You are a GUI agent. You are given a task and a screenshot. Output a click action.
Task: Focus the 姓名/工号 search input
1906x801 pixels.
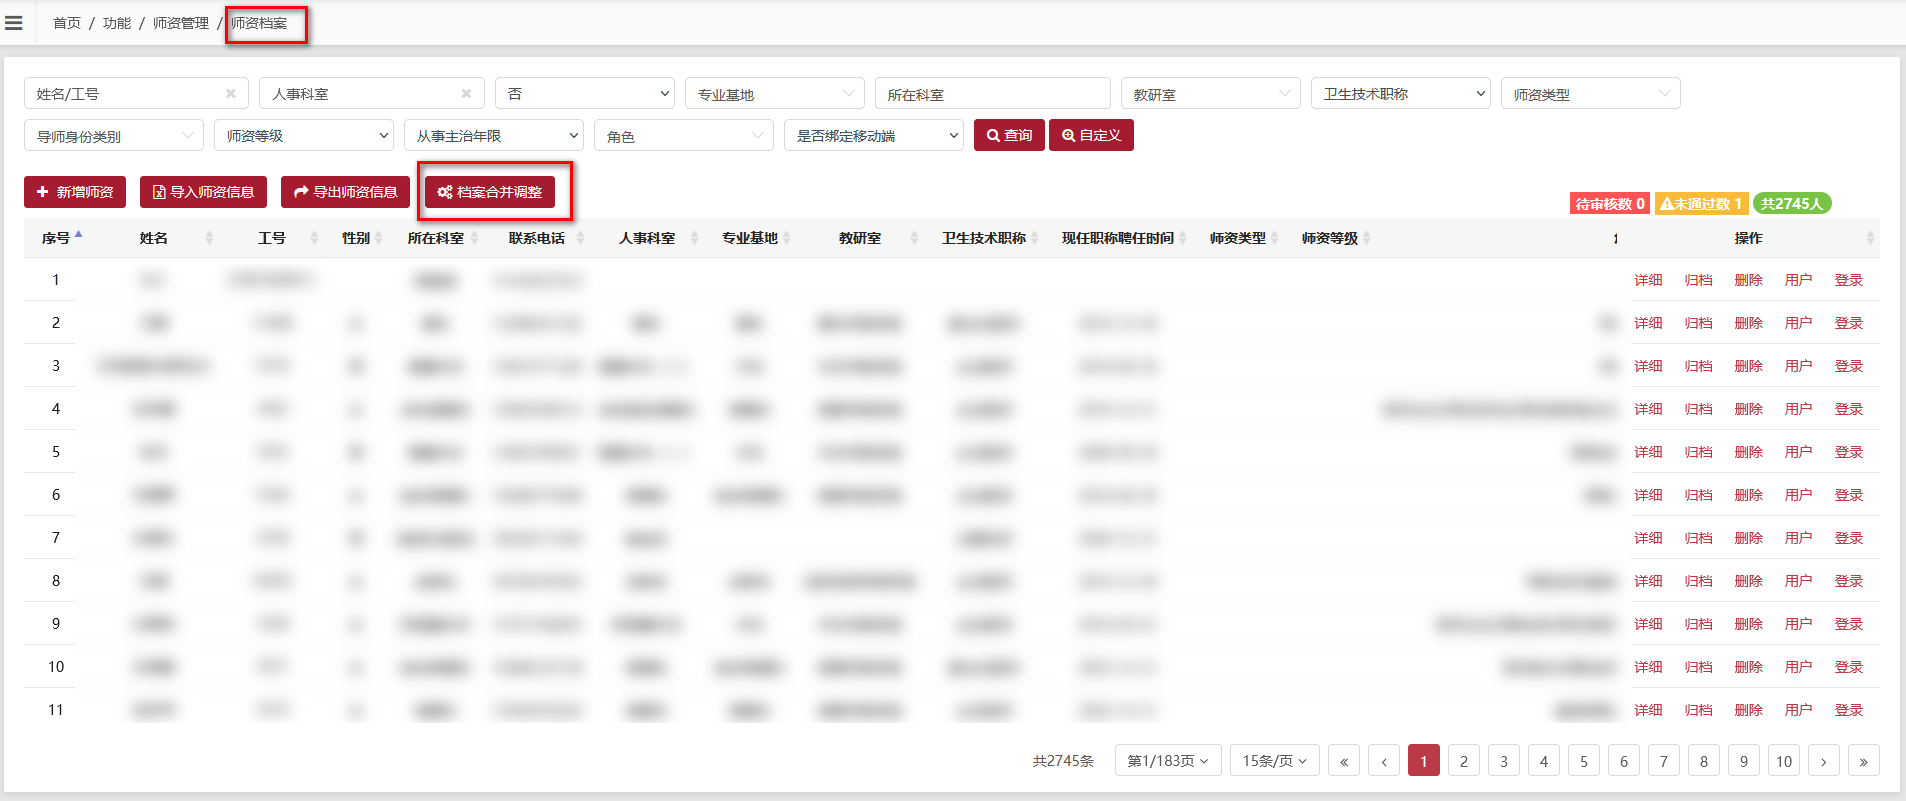tap(136, 94)
